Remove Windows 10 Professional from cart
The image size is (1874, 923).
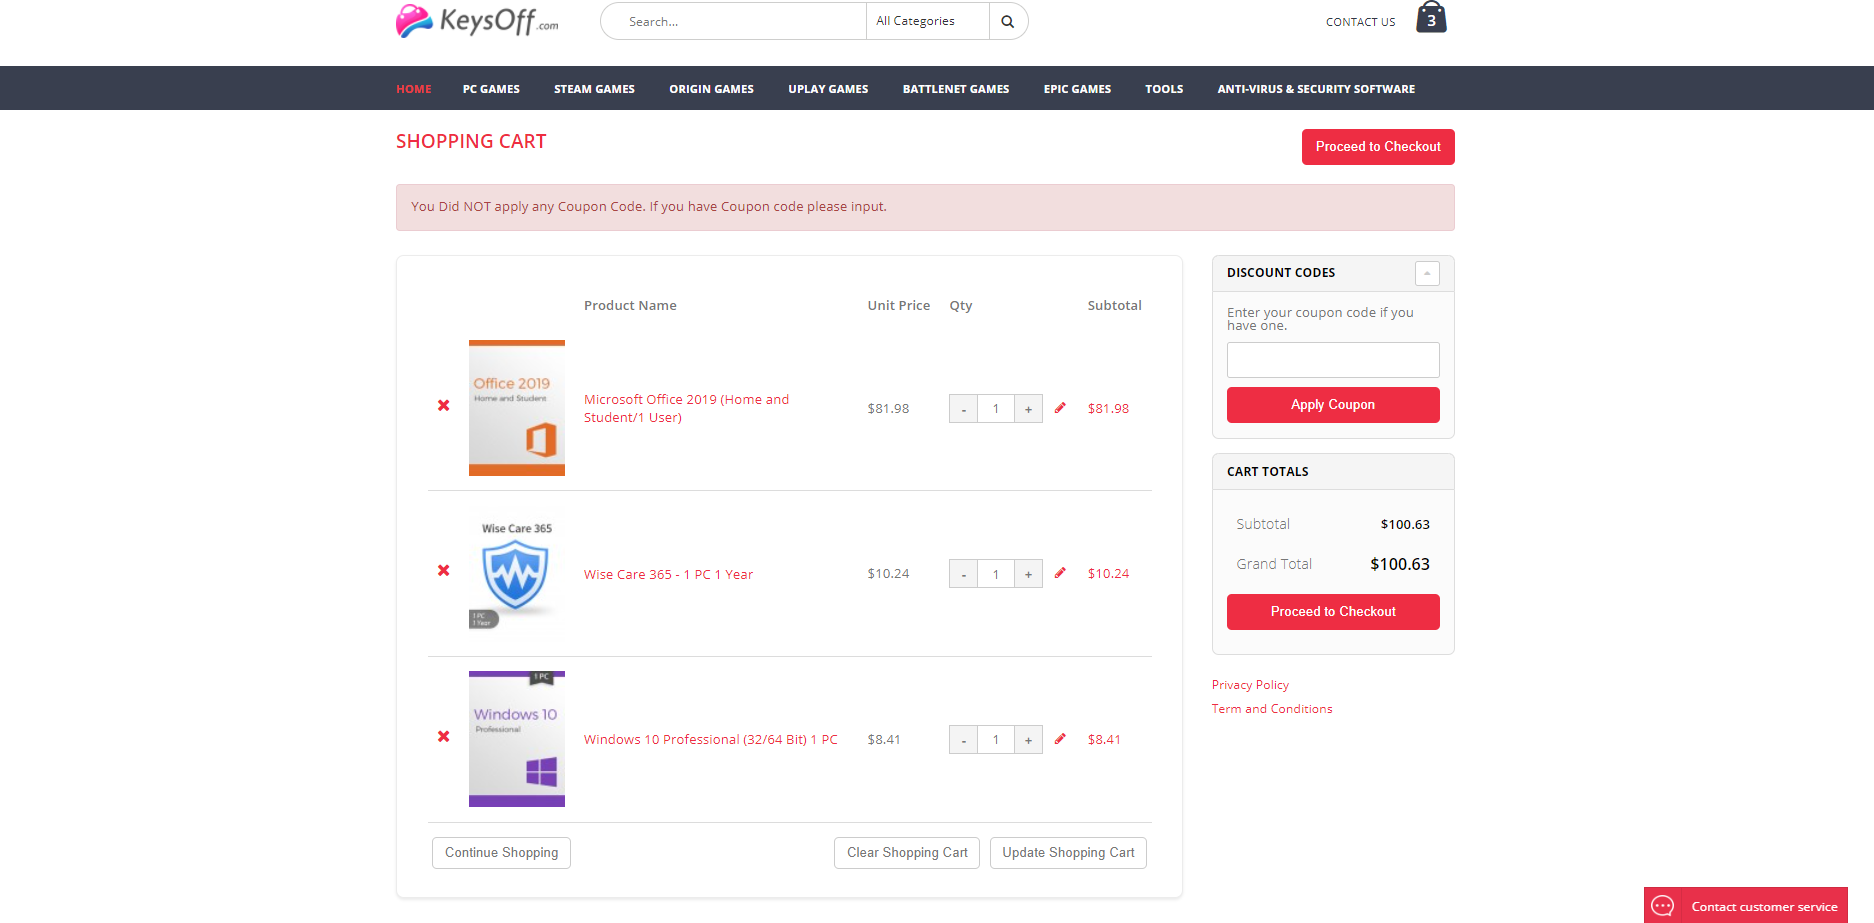(x=443, y=736)
